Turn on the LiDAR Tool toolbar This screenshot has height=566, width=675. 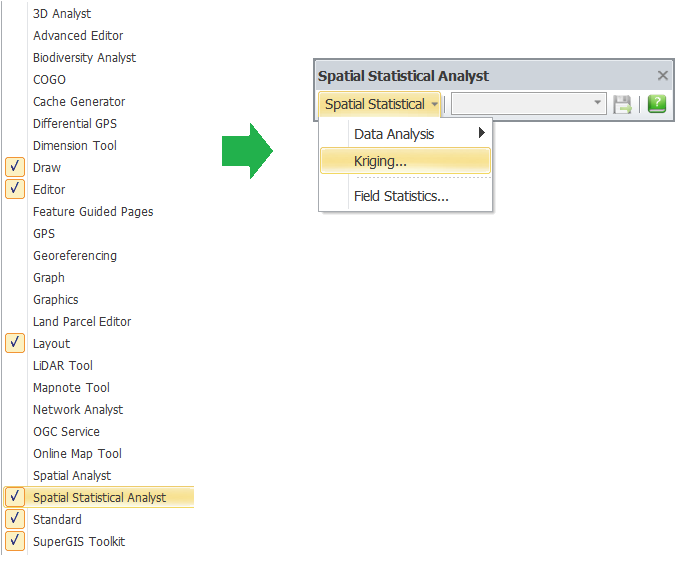(63, 366)
